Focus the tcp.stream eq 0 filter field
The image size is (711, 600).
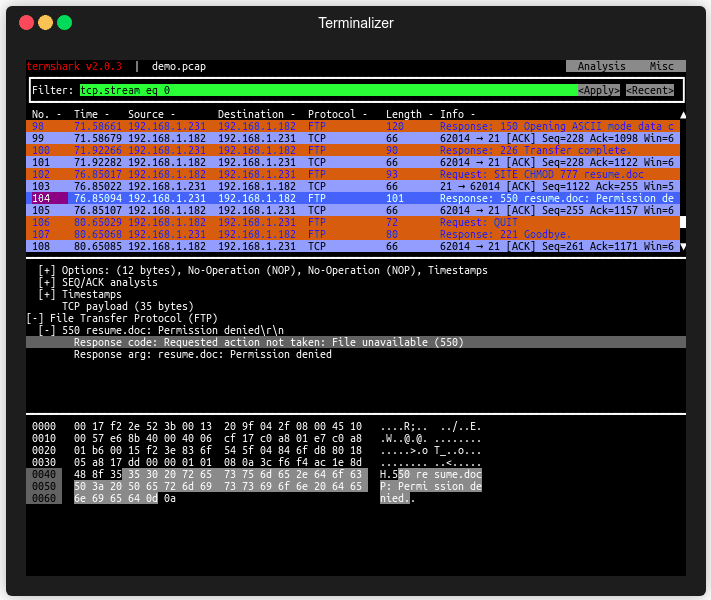click(x=329, y=90)
